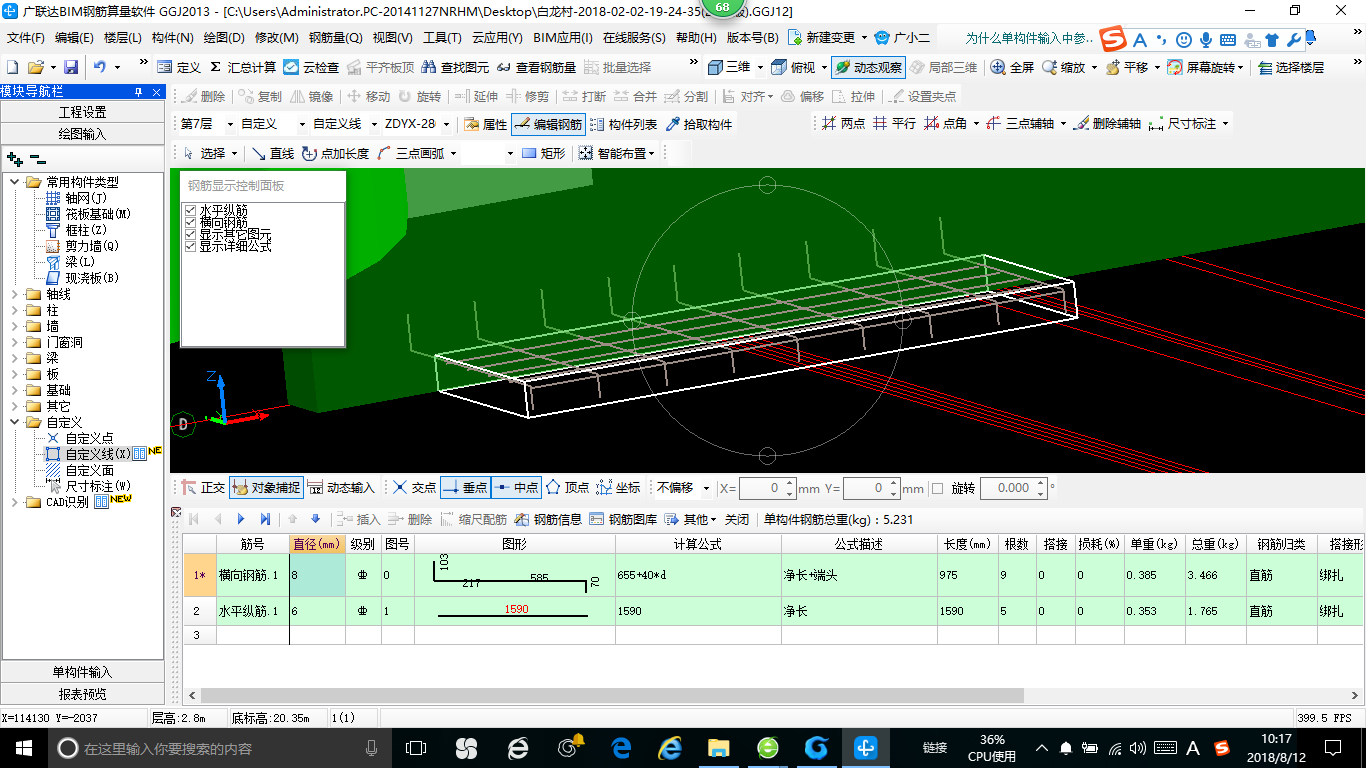Select 点加长度 point-length tool
This screenshot has height=768, width=1366.
pos(335,153)
